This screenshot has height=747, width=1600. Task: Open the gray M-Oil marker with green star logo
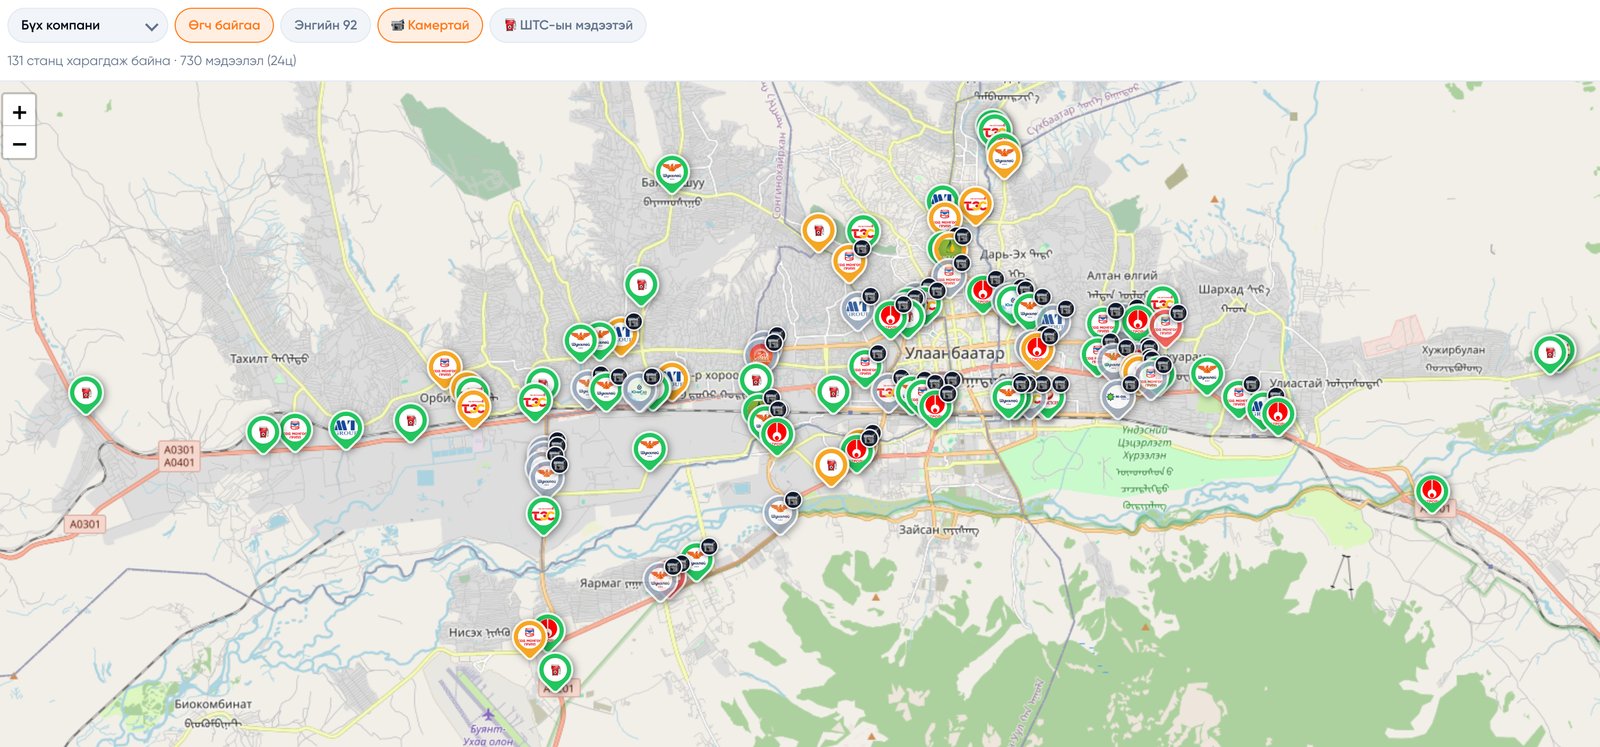[x=1116, y=397]
